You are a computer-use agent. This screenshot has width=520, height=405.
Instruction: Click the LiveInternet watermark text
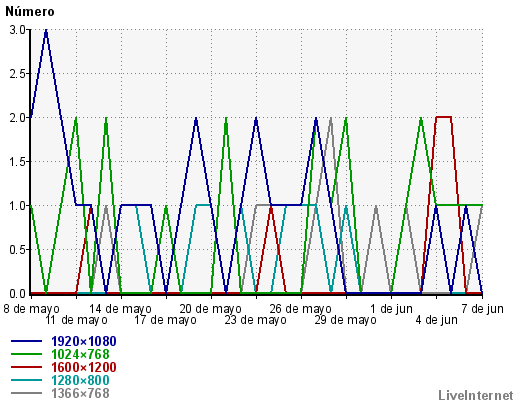476,396
